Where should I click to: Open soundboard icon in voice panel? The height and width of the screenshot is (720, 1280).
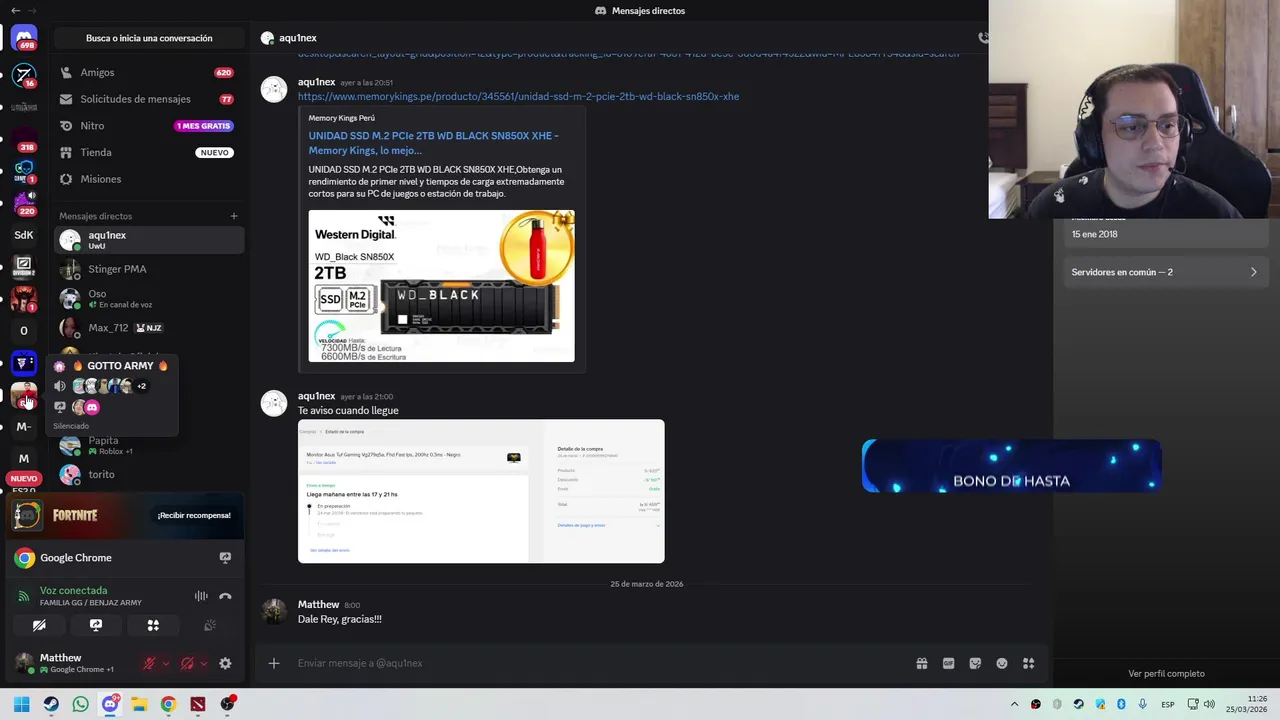click(210, 625)
